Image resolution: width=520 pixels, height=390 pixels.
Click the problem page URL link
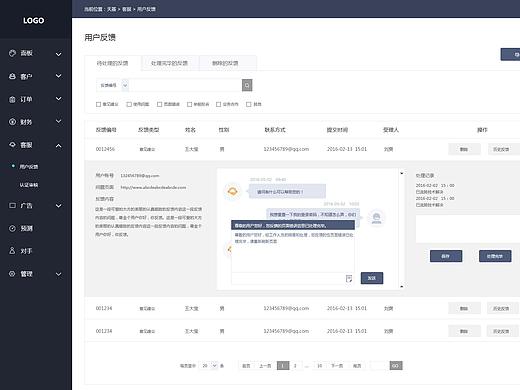153,187
